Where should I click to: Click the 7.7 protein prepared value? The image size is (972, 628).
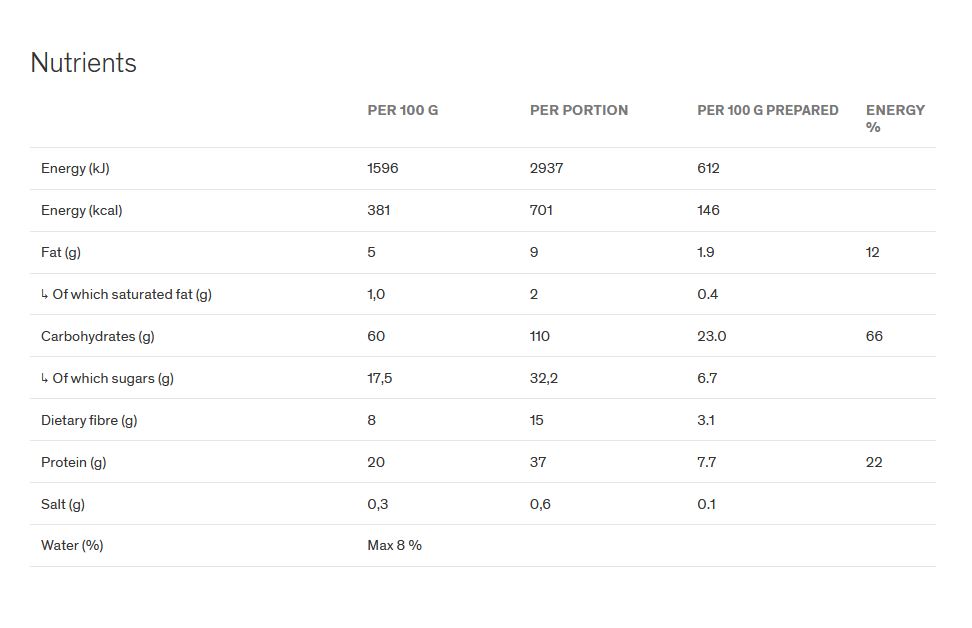[x=706, y=462]
